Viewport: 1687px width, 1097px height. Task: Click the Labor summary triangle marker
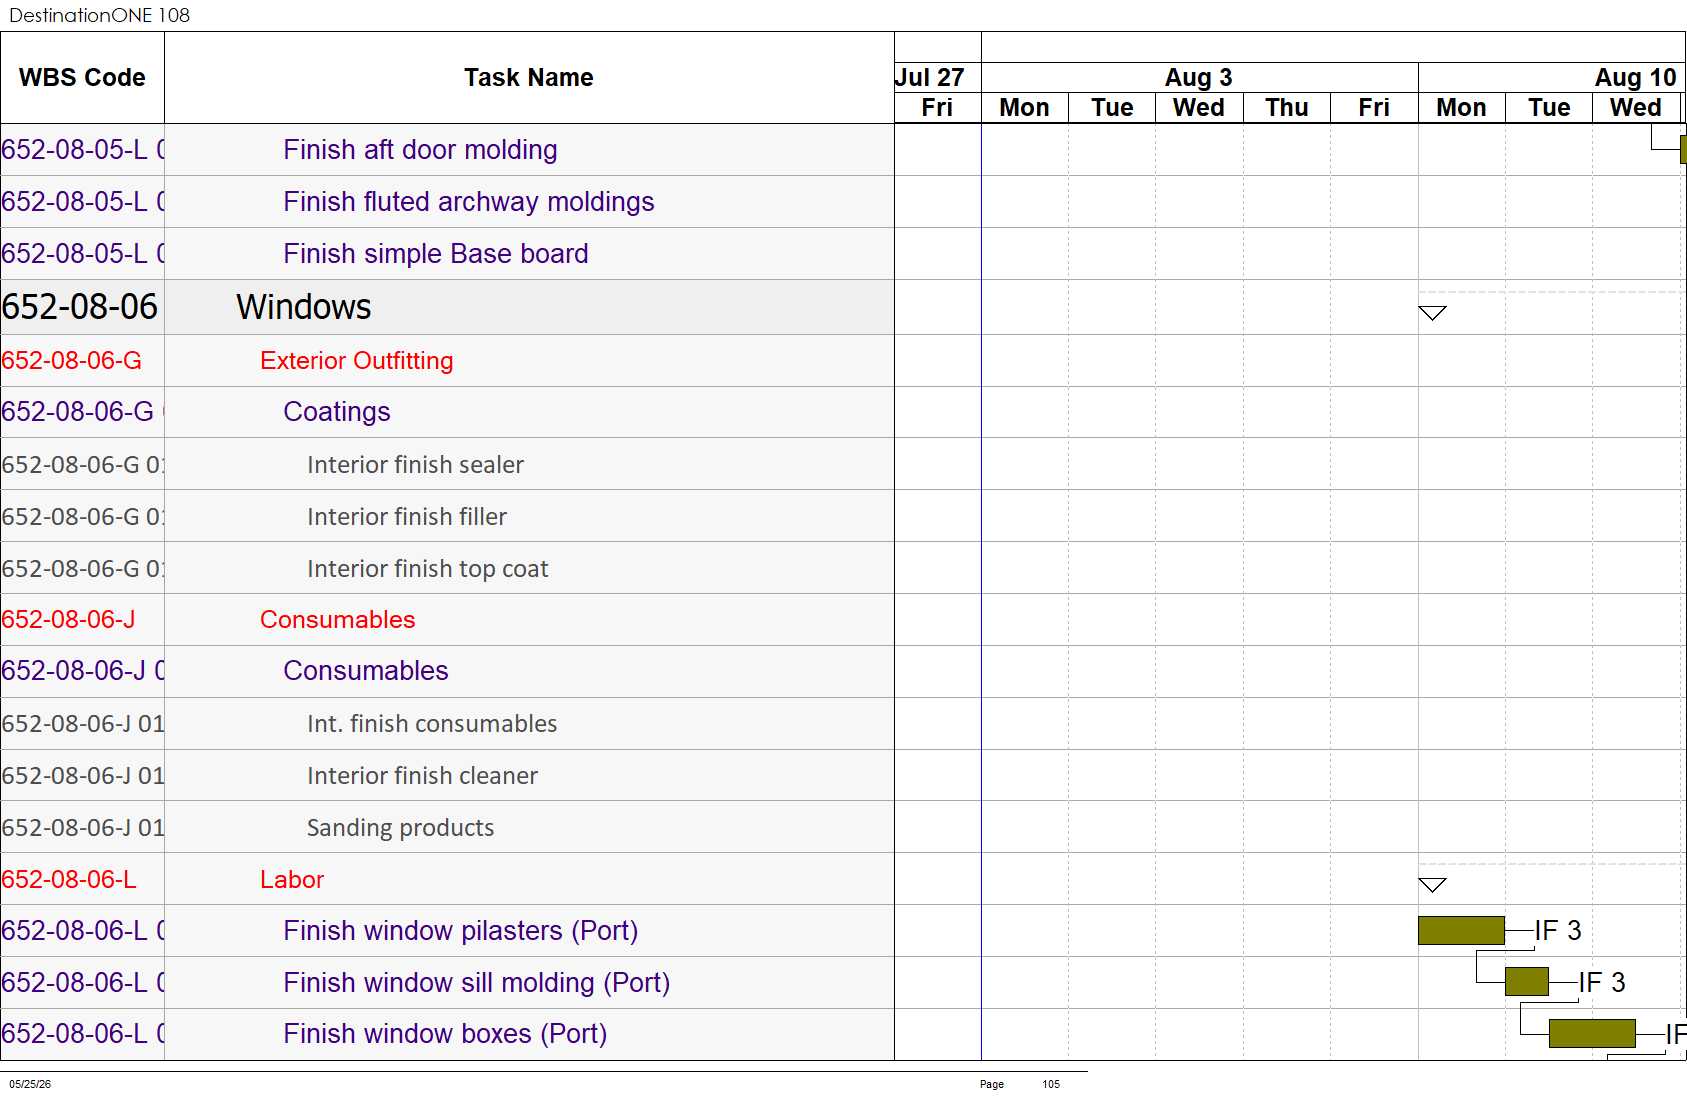pyautogui.click(x=1432, y=885)
